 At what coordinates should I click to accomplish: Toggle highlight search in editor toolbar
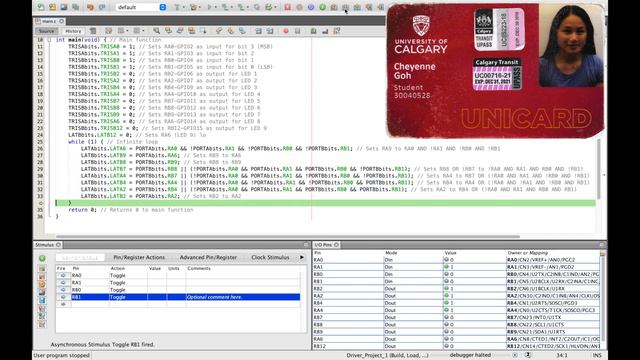point(191,31)
